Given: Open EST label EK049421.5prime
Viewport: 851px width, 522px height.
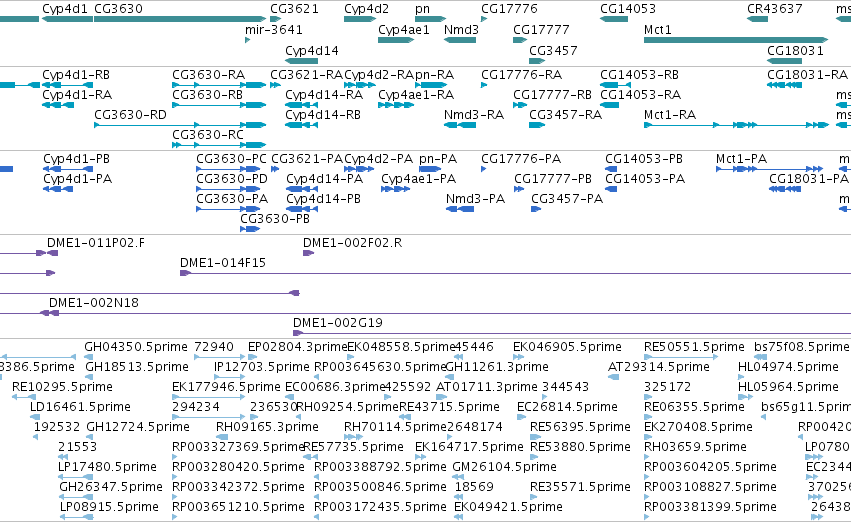Looking at the screenshot, I should pos(509,507).
